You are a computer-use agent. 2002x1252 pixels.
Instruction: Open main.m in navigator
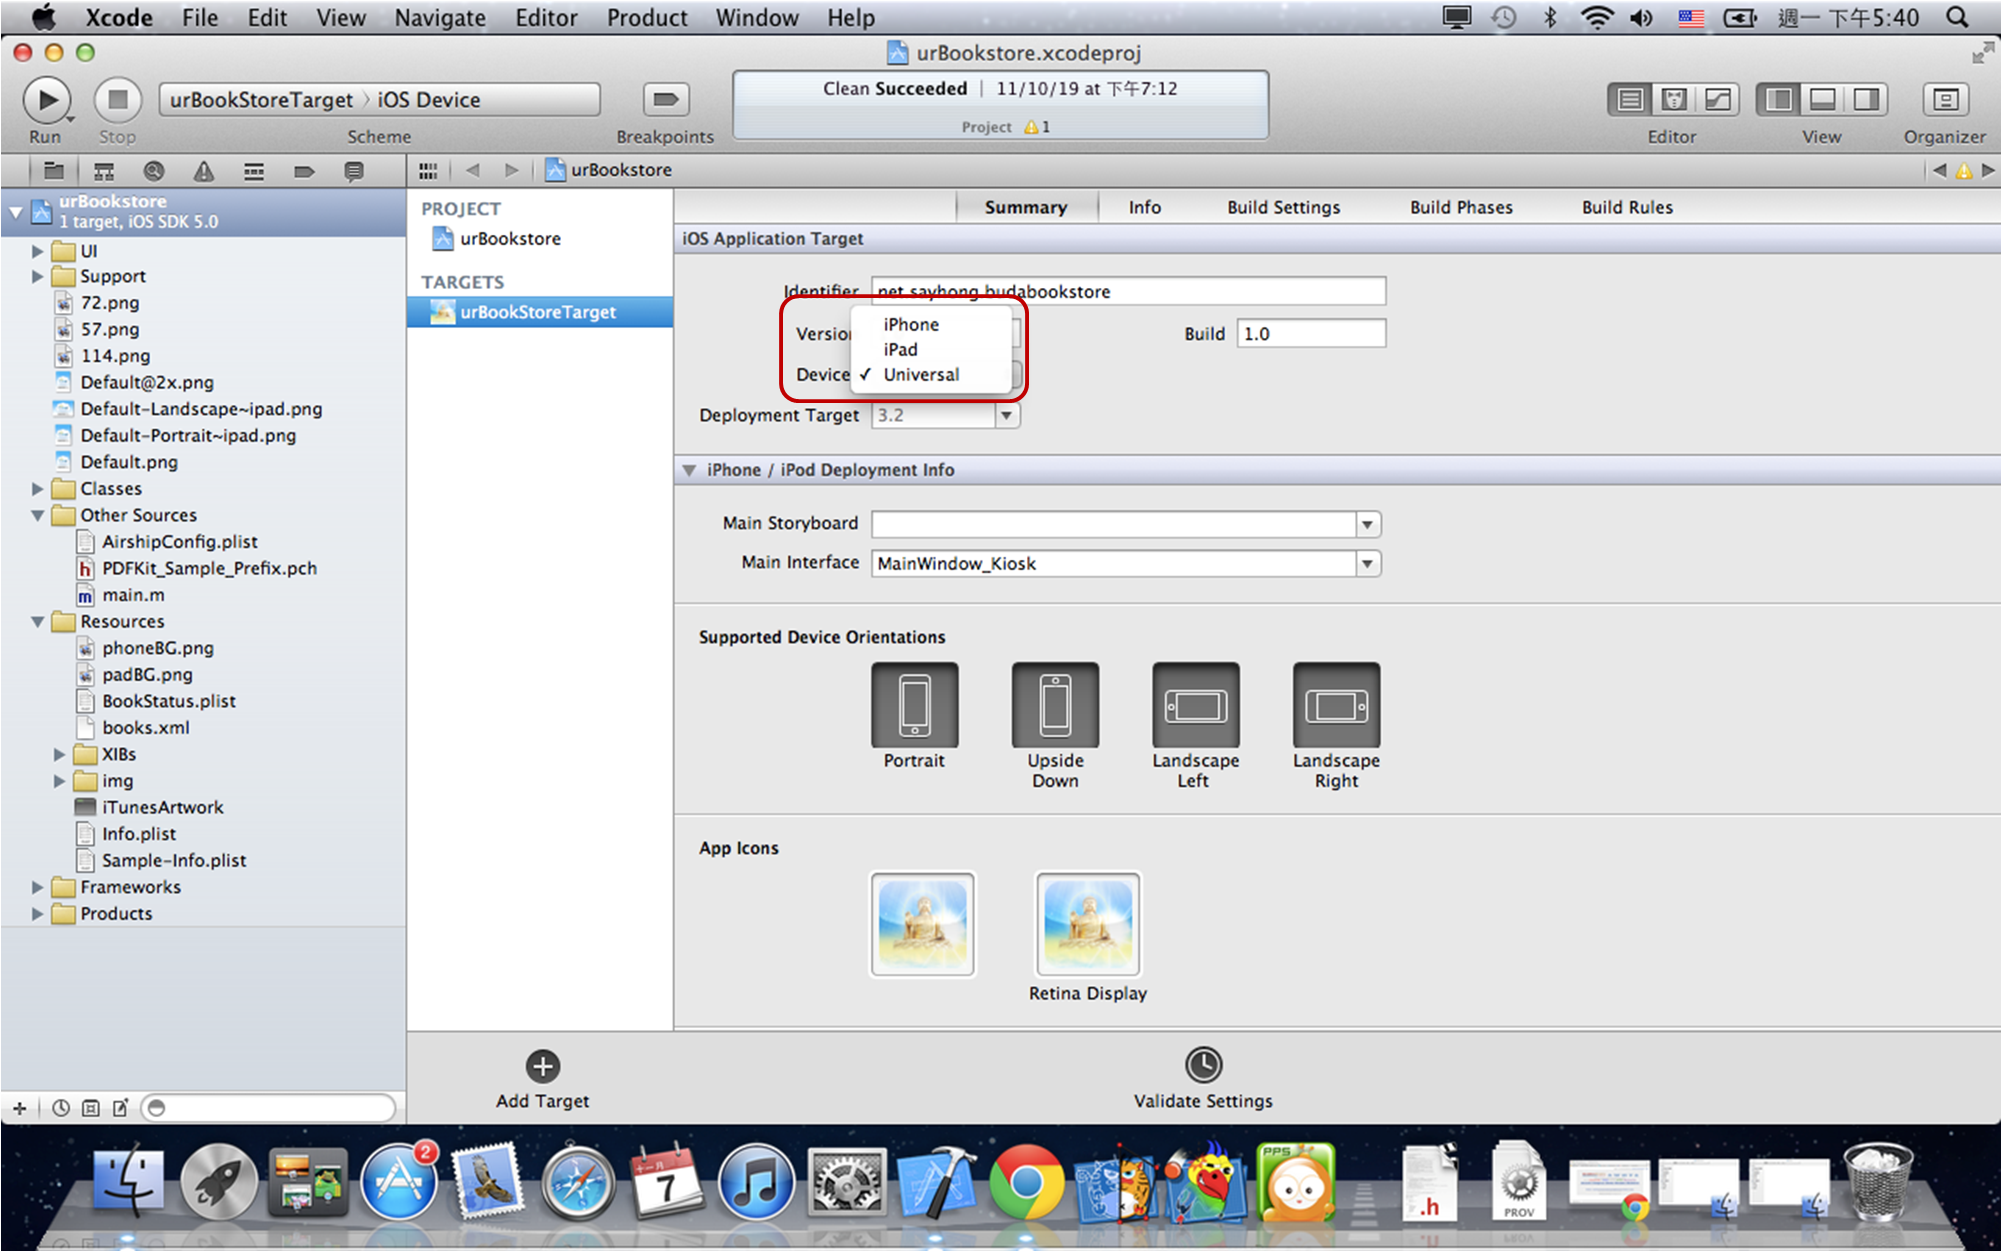[x=133, y=595]
